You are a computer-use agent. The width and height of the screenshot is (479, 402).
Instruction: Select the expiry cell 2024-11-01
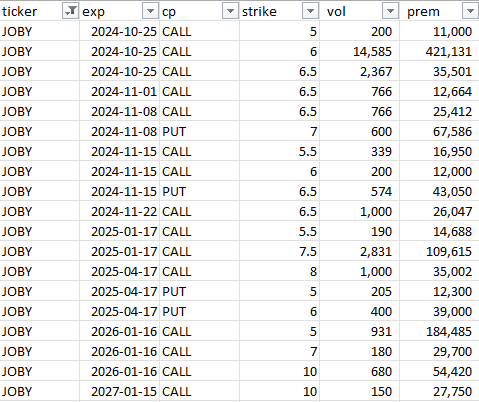[119, 91]
